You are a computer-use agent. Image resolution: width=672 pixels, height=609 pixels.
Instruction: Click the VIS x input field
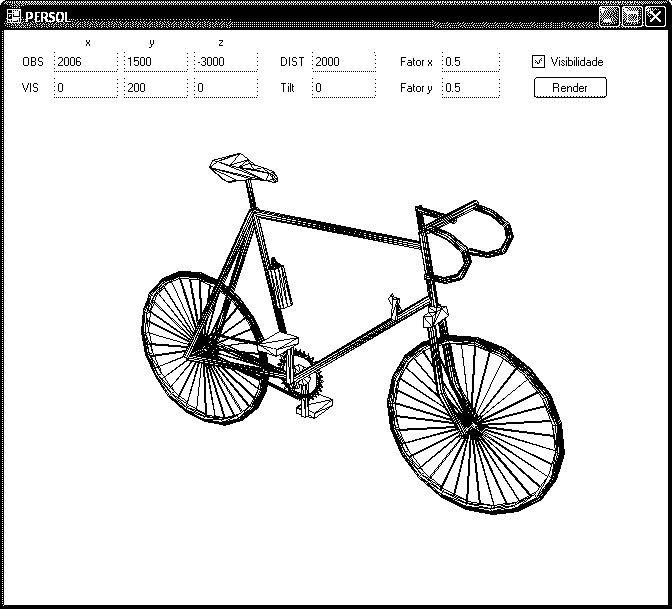[x=85, y=88]
